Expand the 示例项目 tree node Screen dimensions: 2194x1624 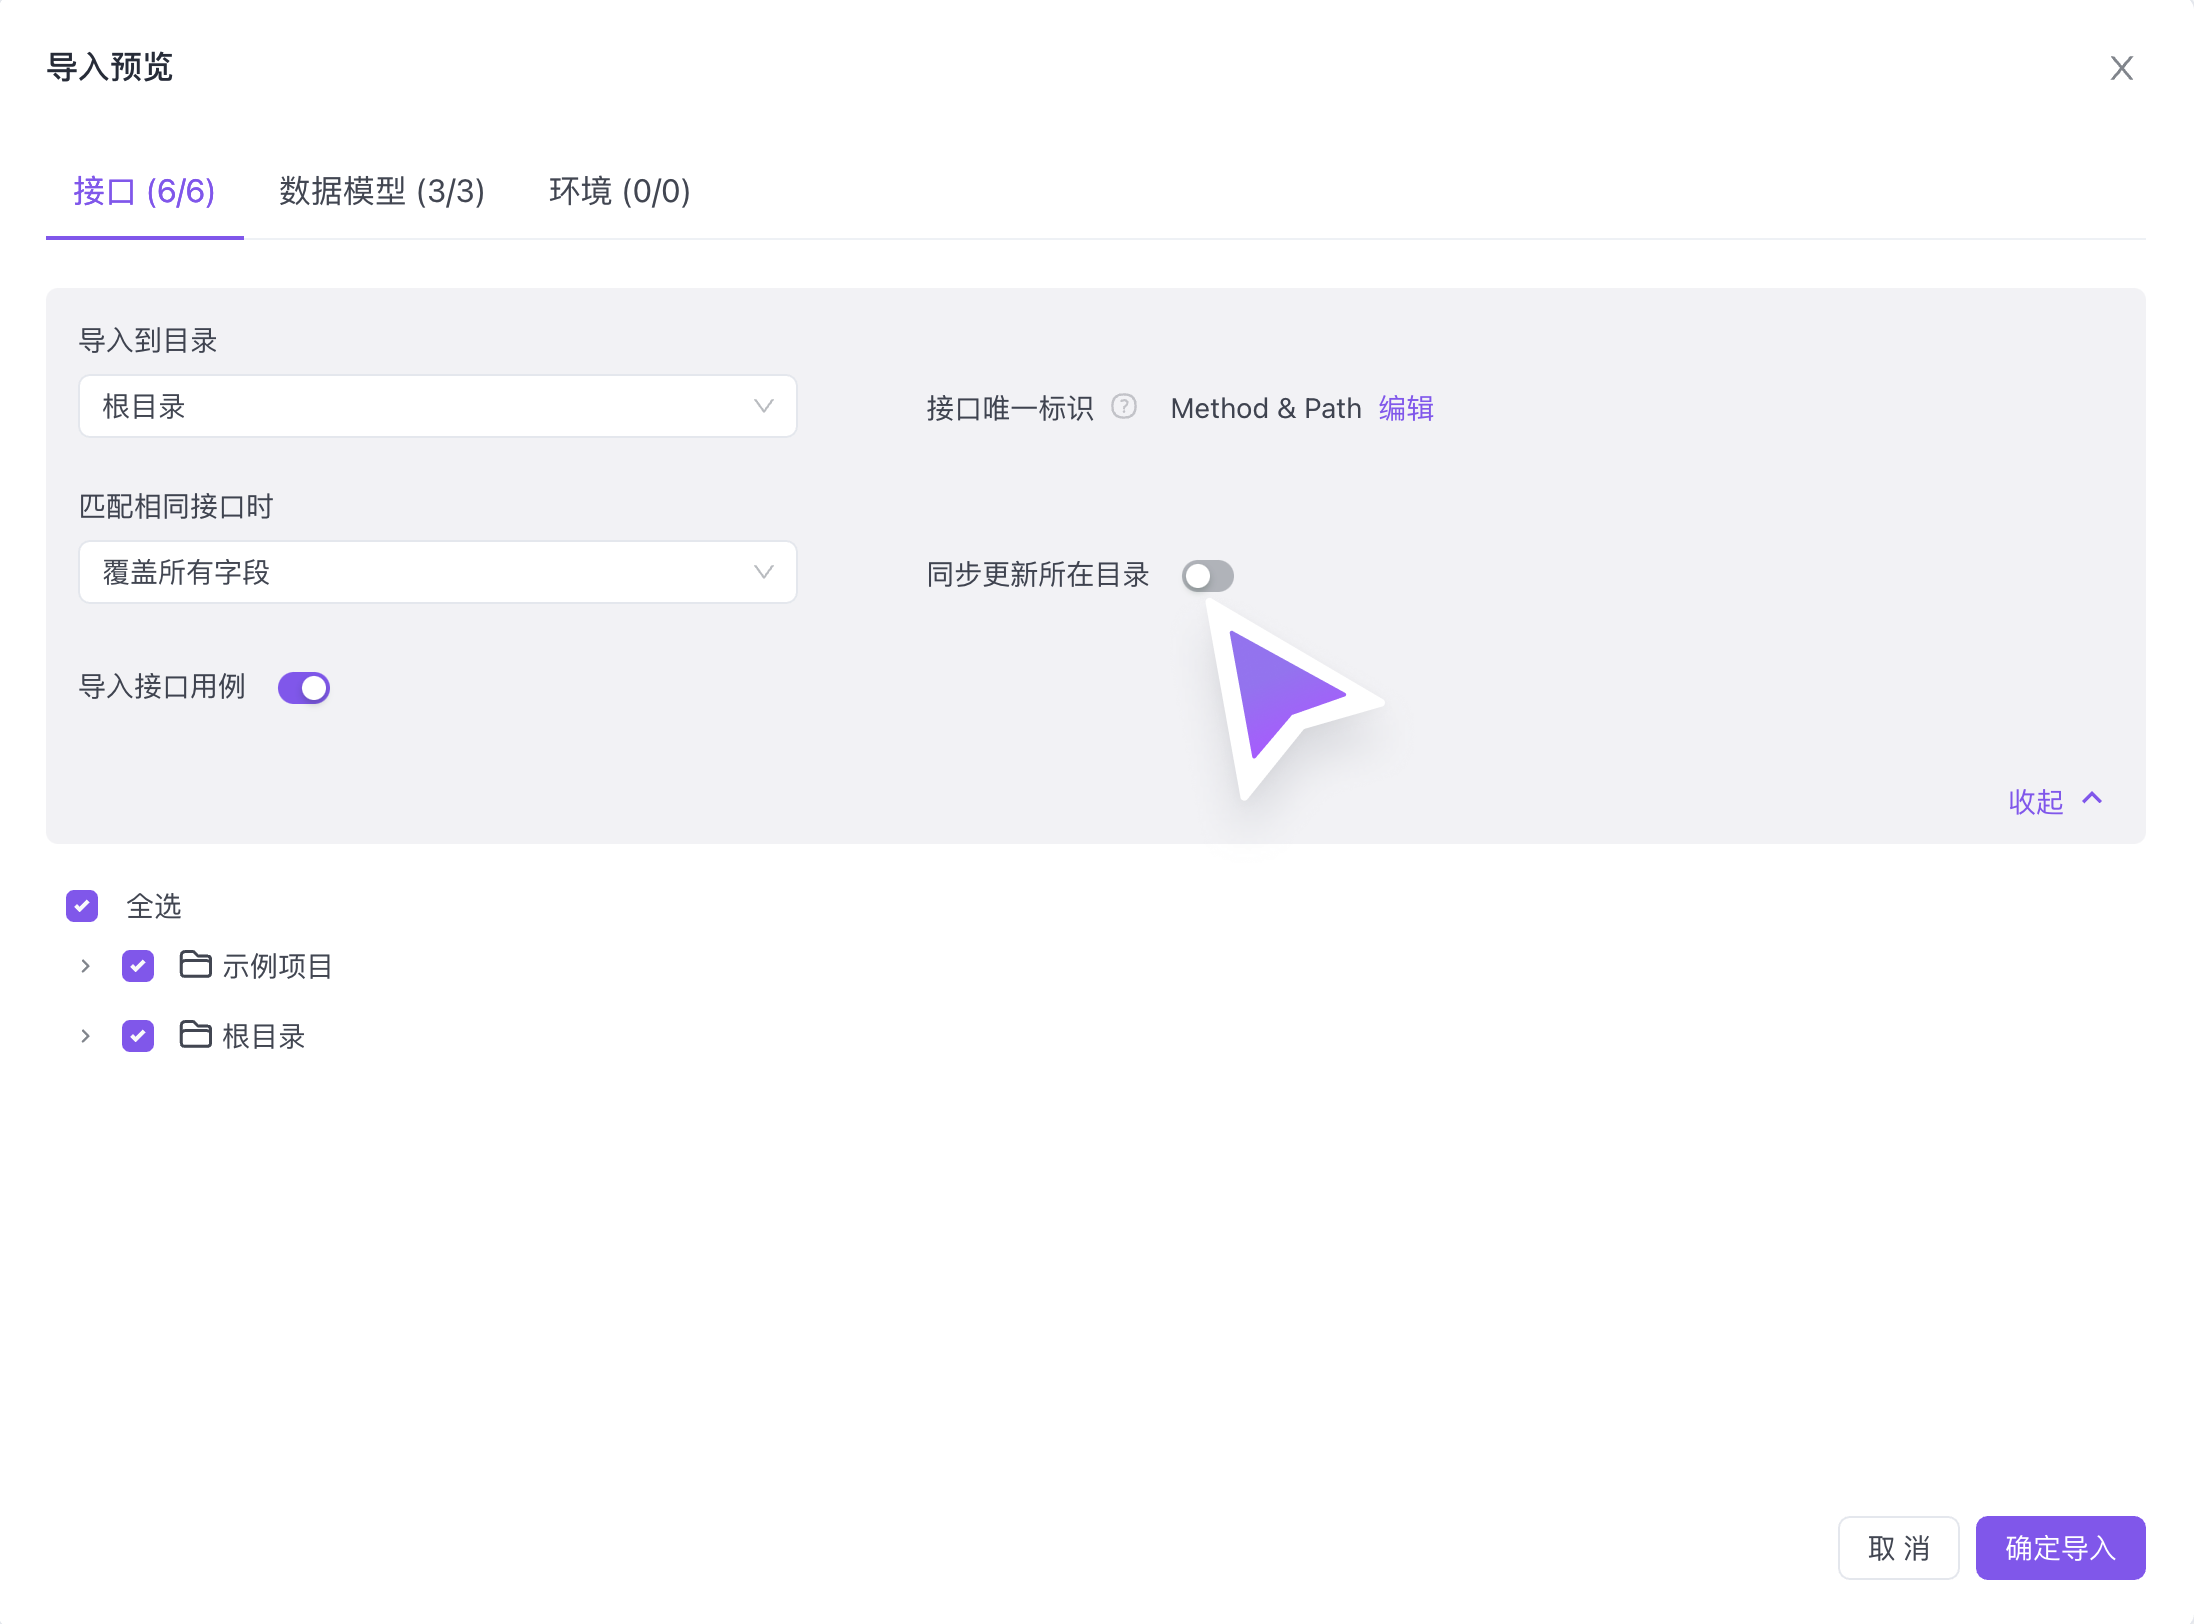[86, 966]
